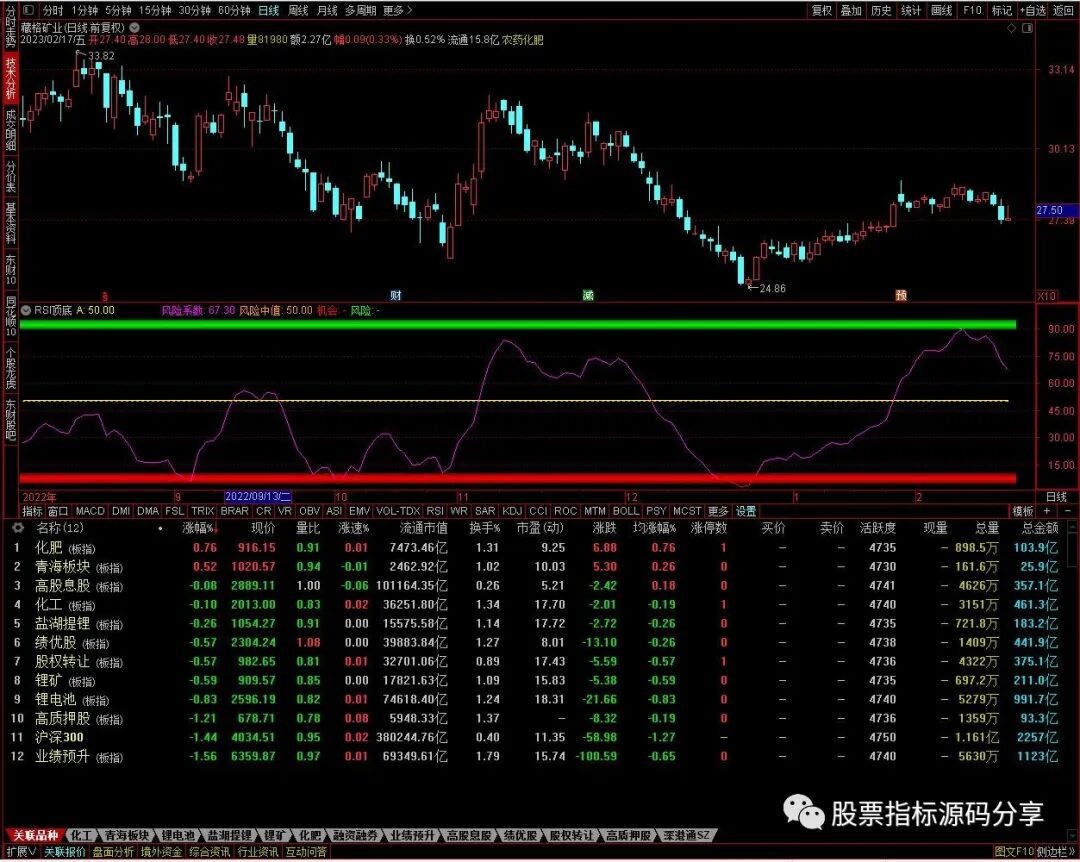The width and height of the screenshot is (1080, 862).
Task: Open the F10 info button
Action: pos(972,10)
